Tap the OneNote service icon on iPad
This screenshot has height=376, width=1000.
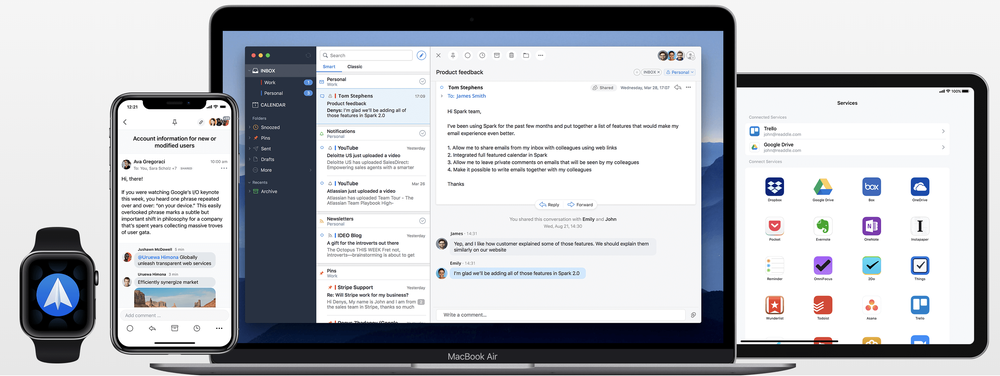point(871,226)
